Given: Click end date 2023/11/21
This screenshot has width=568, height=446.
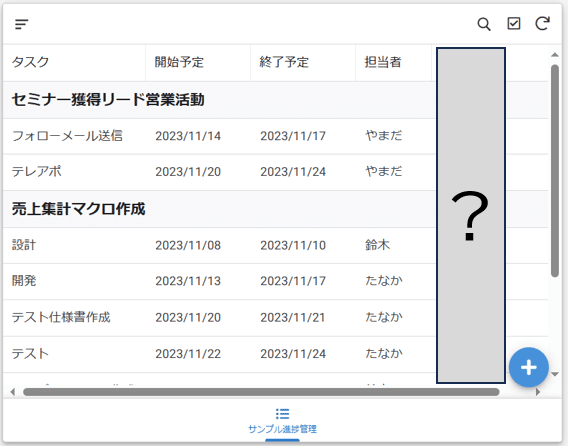Looking at the screenshot, I should pyautogui.click(x=293, y=318).
